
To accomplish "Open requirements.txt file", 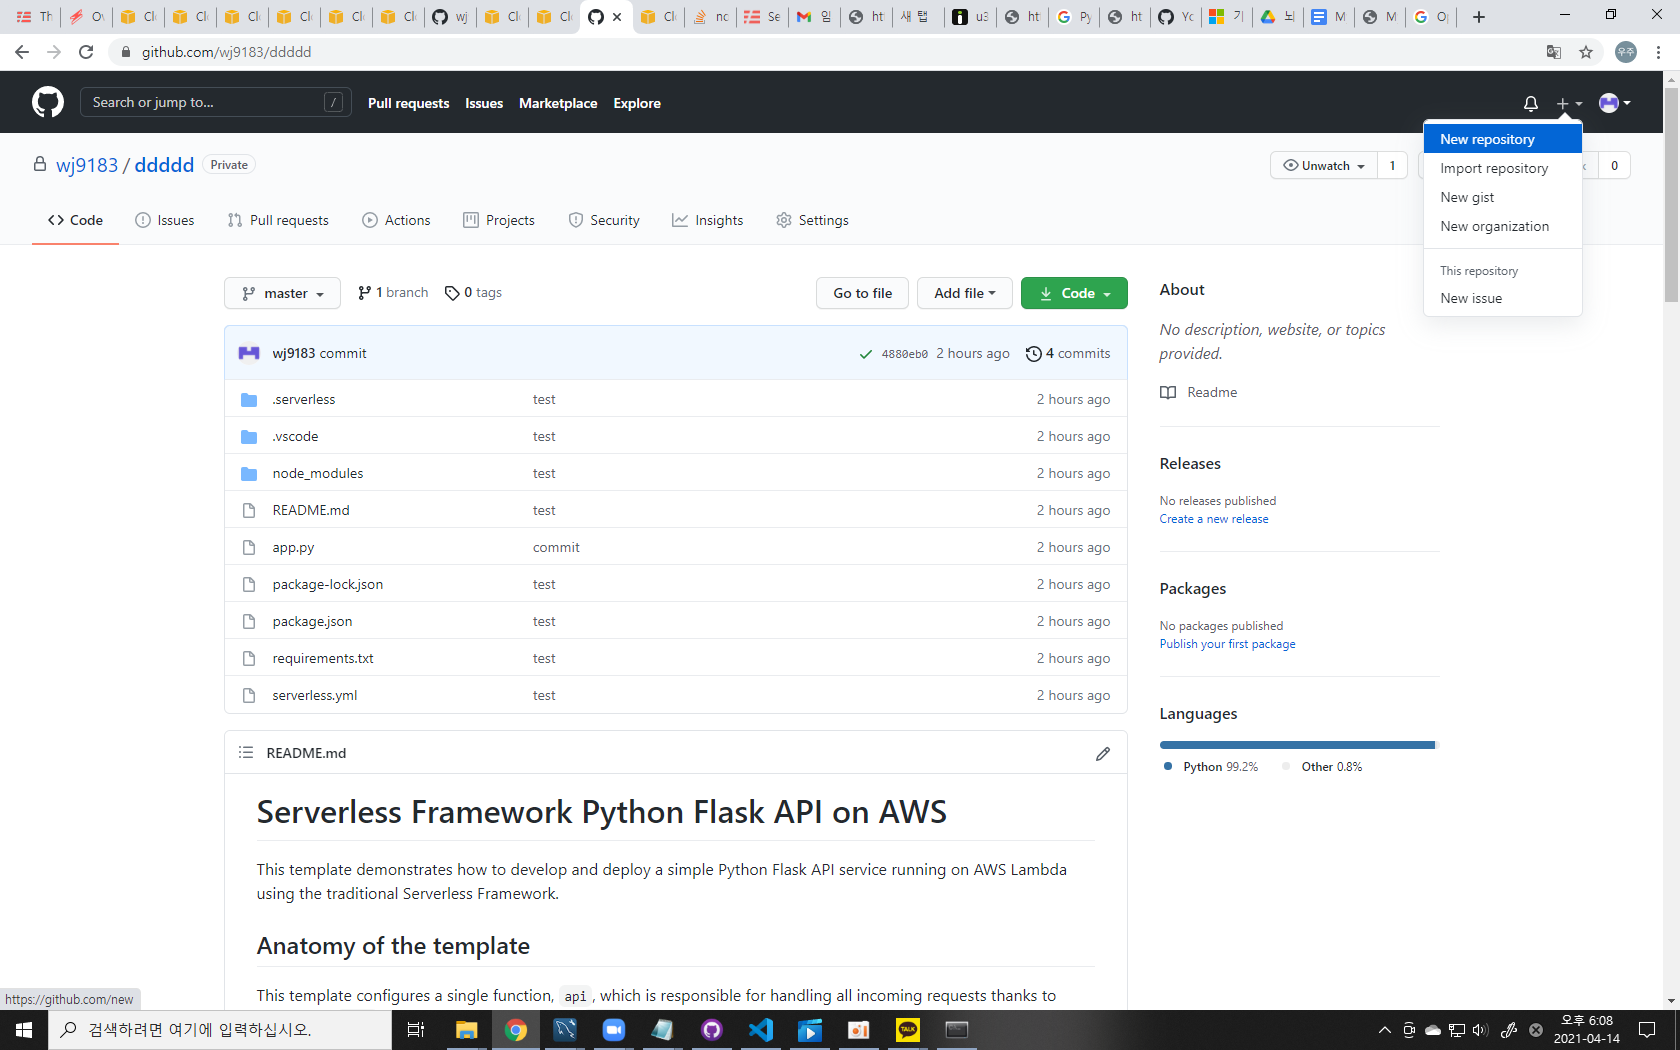I will [323, 658].
